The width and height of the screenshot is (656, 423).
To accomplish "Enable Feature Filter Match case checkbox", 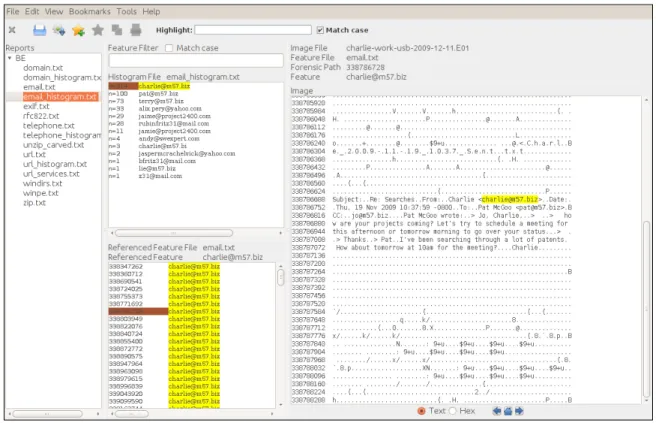I will [169, 48].
